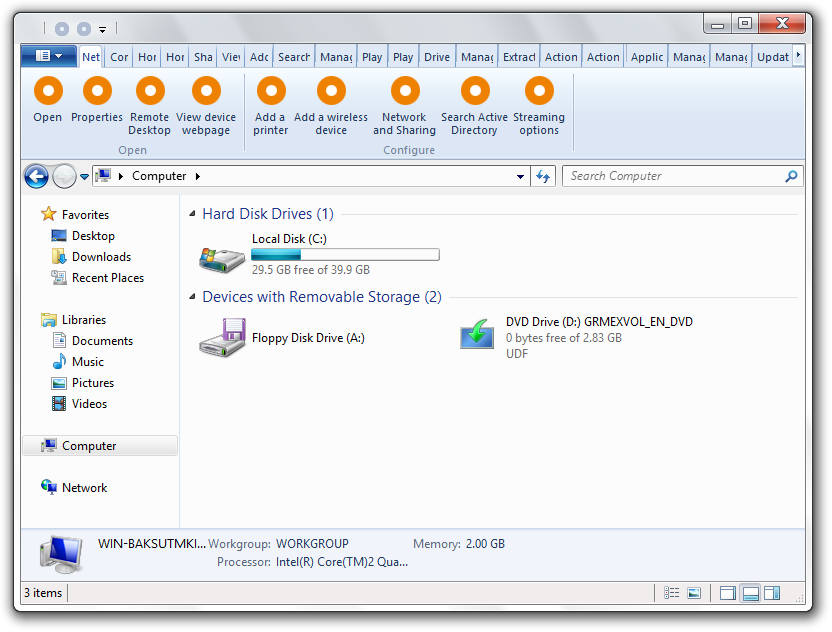Click the search magnifier icon
The height and width of the screenshot is (632, 832).
tap(791, 176)
